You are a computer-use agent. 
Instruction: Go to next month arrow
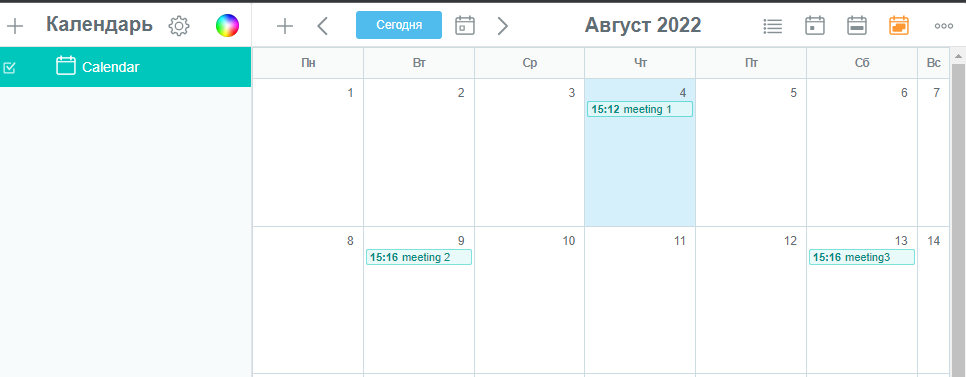[503, 26]
